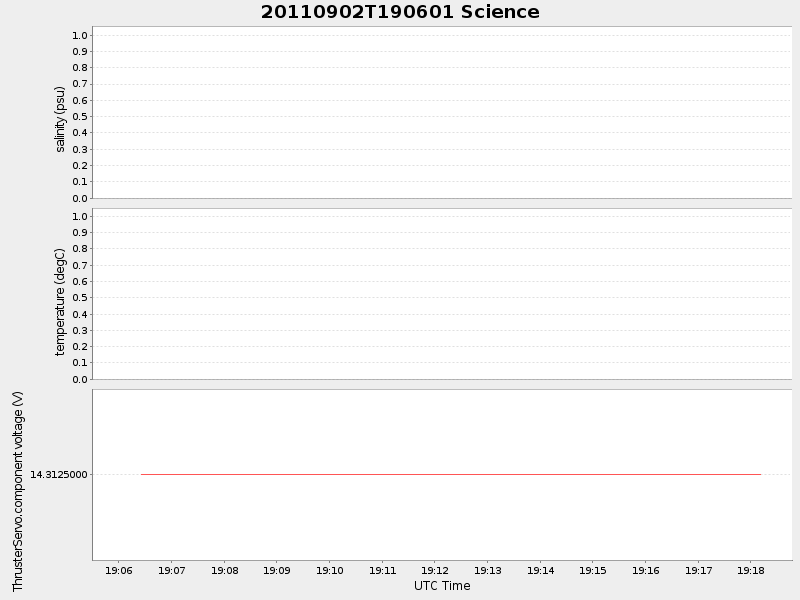Click the 19:09 time tick label
Screen dimensions: 800x600
[x=277, y=570]
